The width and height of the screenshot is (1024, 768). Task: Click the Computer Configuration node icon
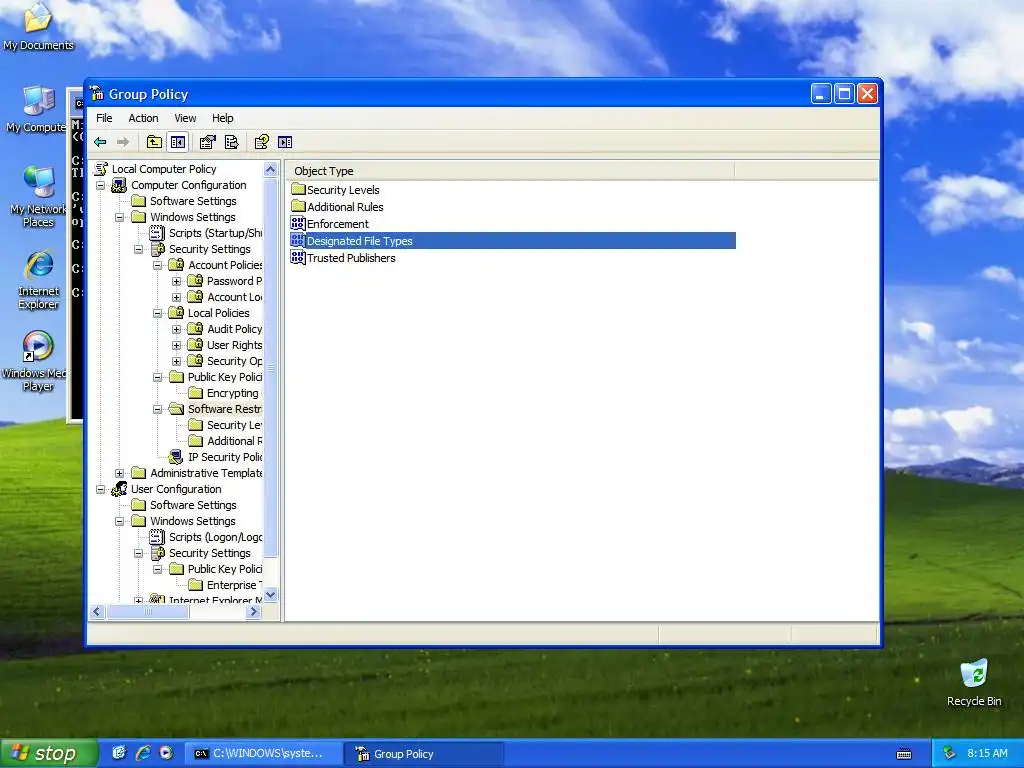pyautogui.click(x=119, y=185)
